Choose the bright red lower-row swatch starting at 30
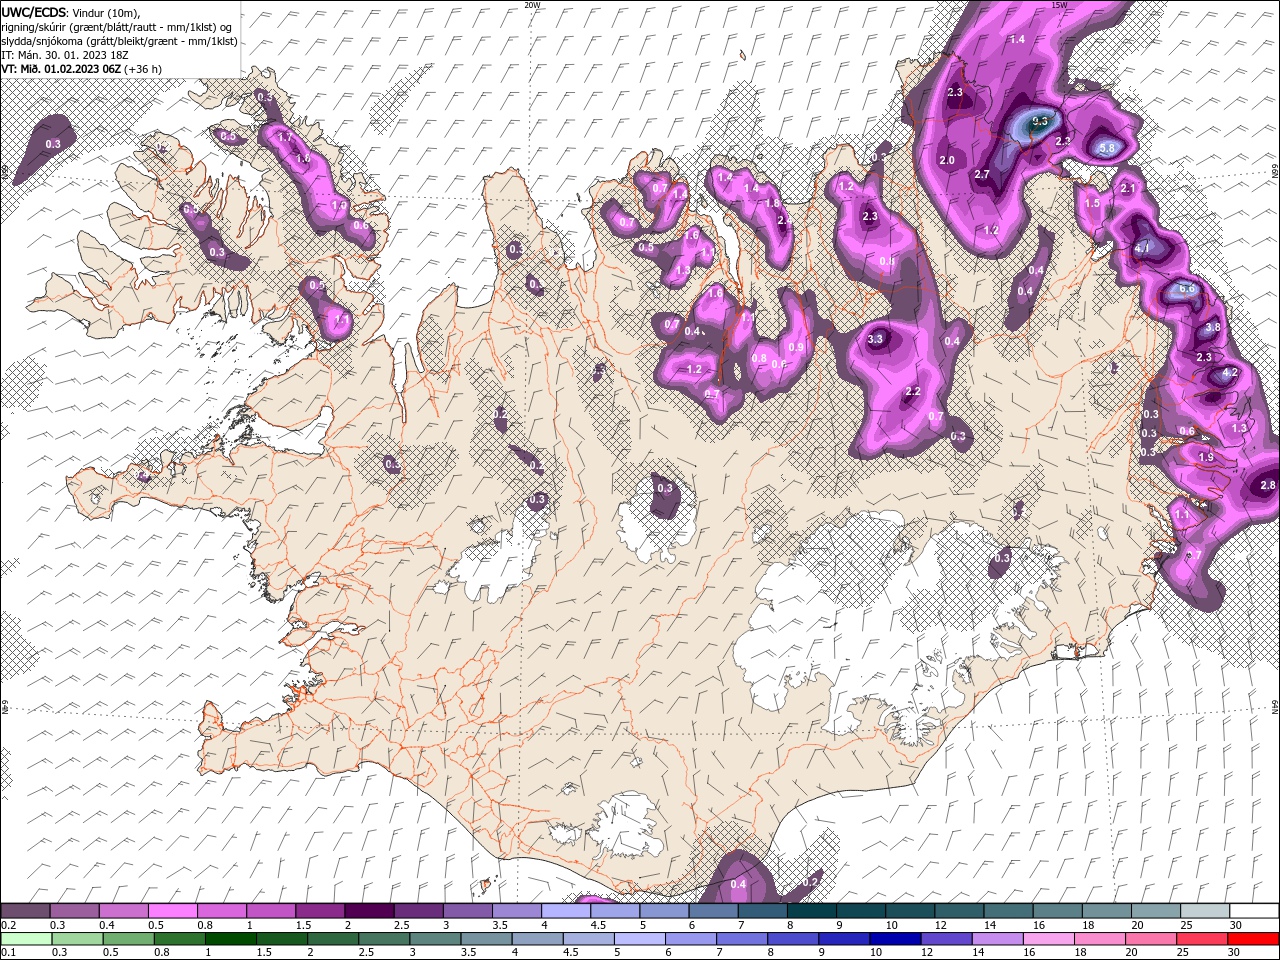The height and width of the screenshot is (960, 1280). (x=1253, y=939)
